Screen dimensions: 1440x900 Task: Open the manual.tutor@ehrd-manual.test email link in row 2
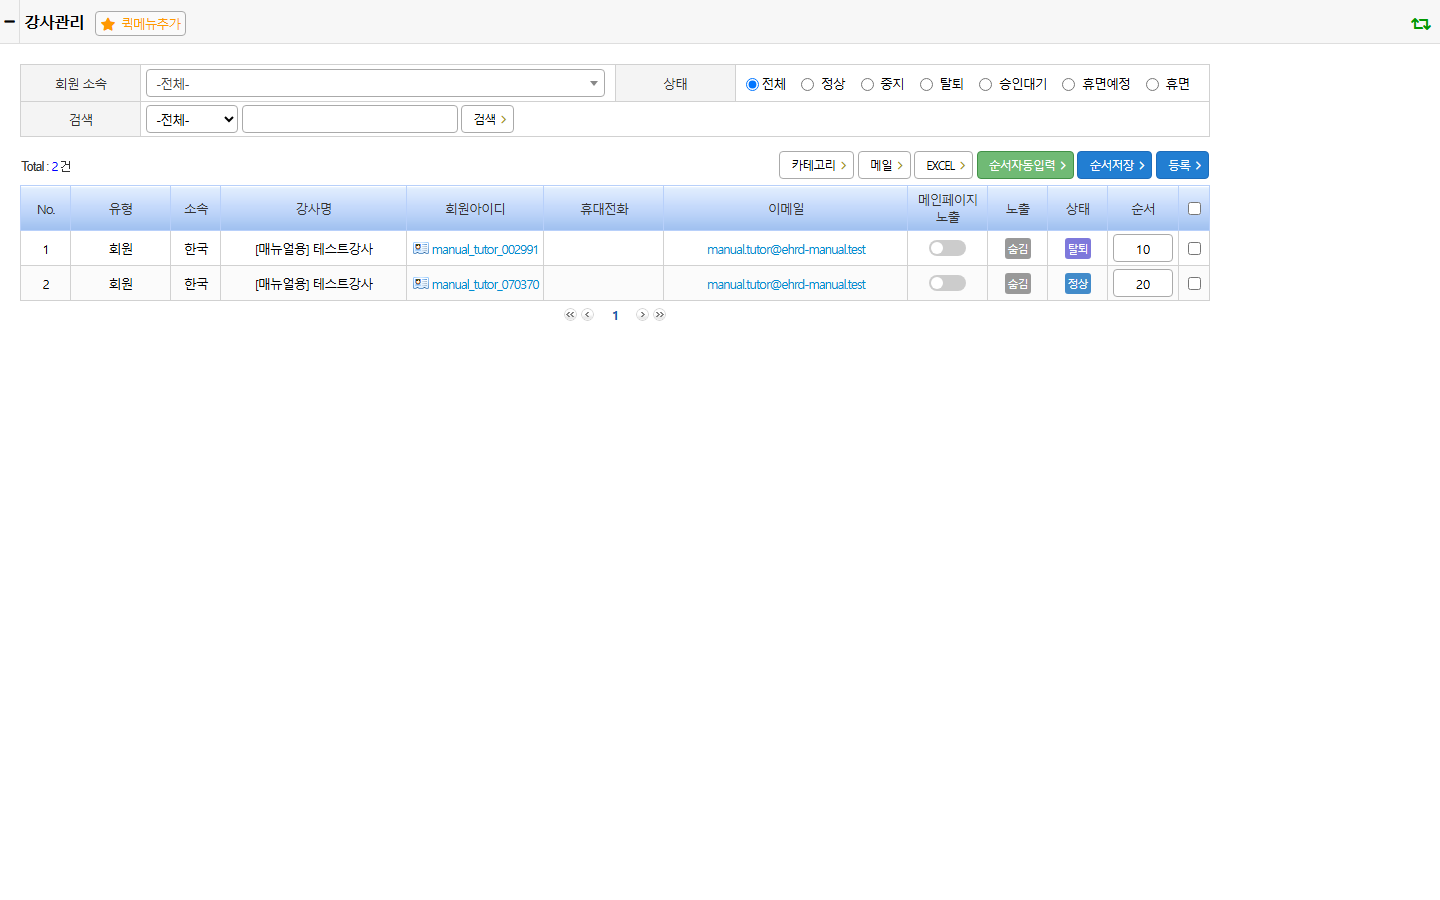point(786,284)
